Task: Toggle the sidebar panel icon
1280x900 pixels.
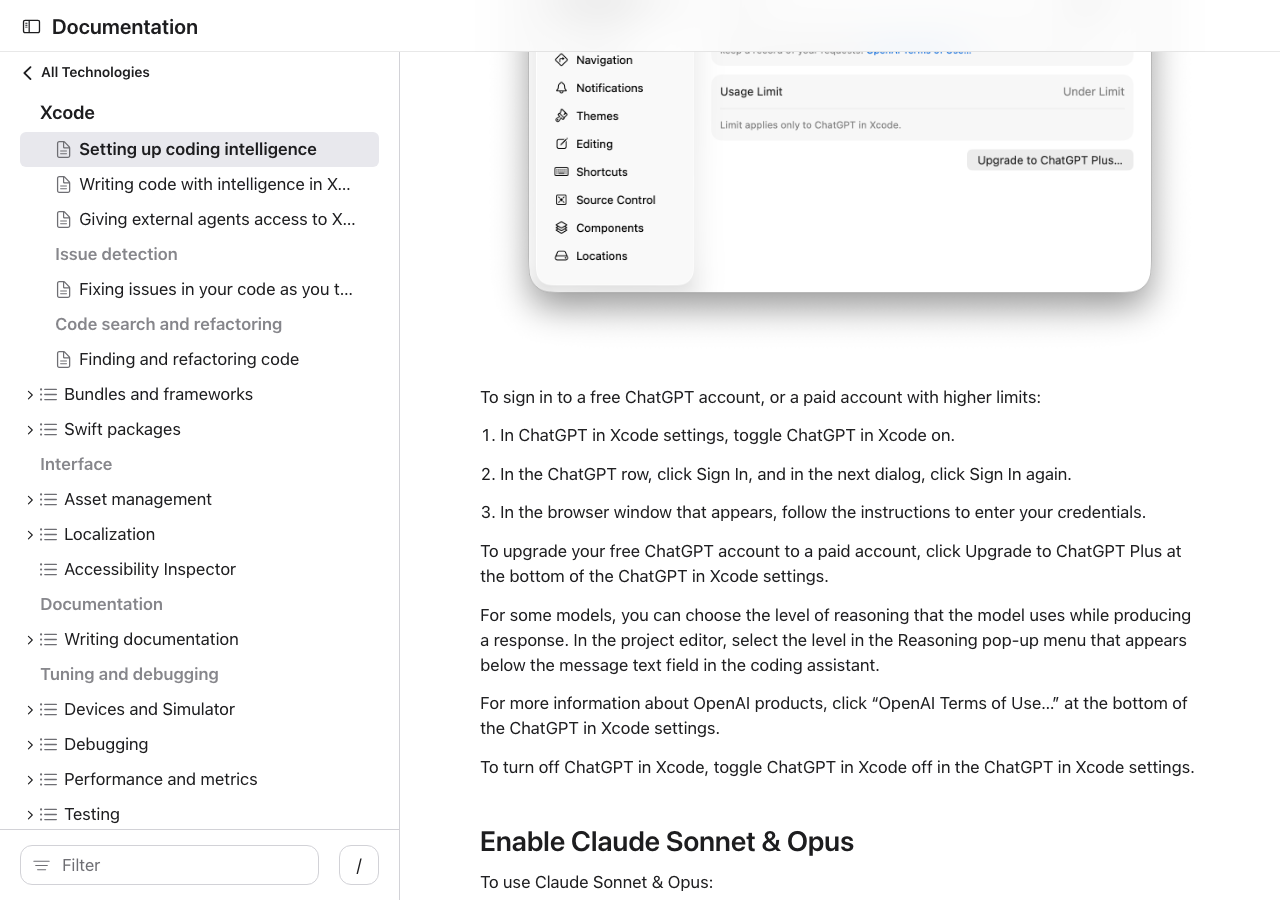Action: coord(31,27)
